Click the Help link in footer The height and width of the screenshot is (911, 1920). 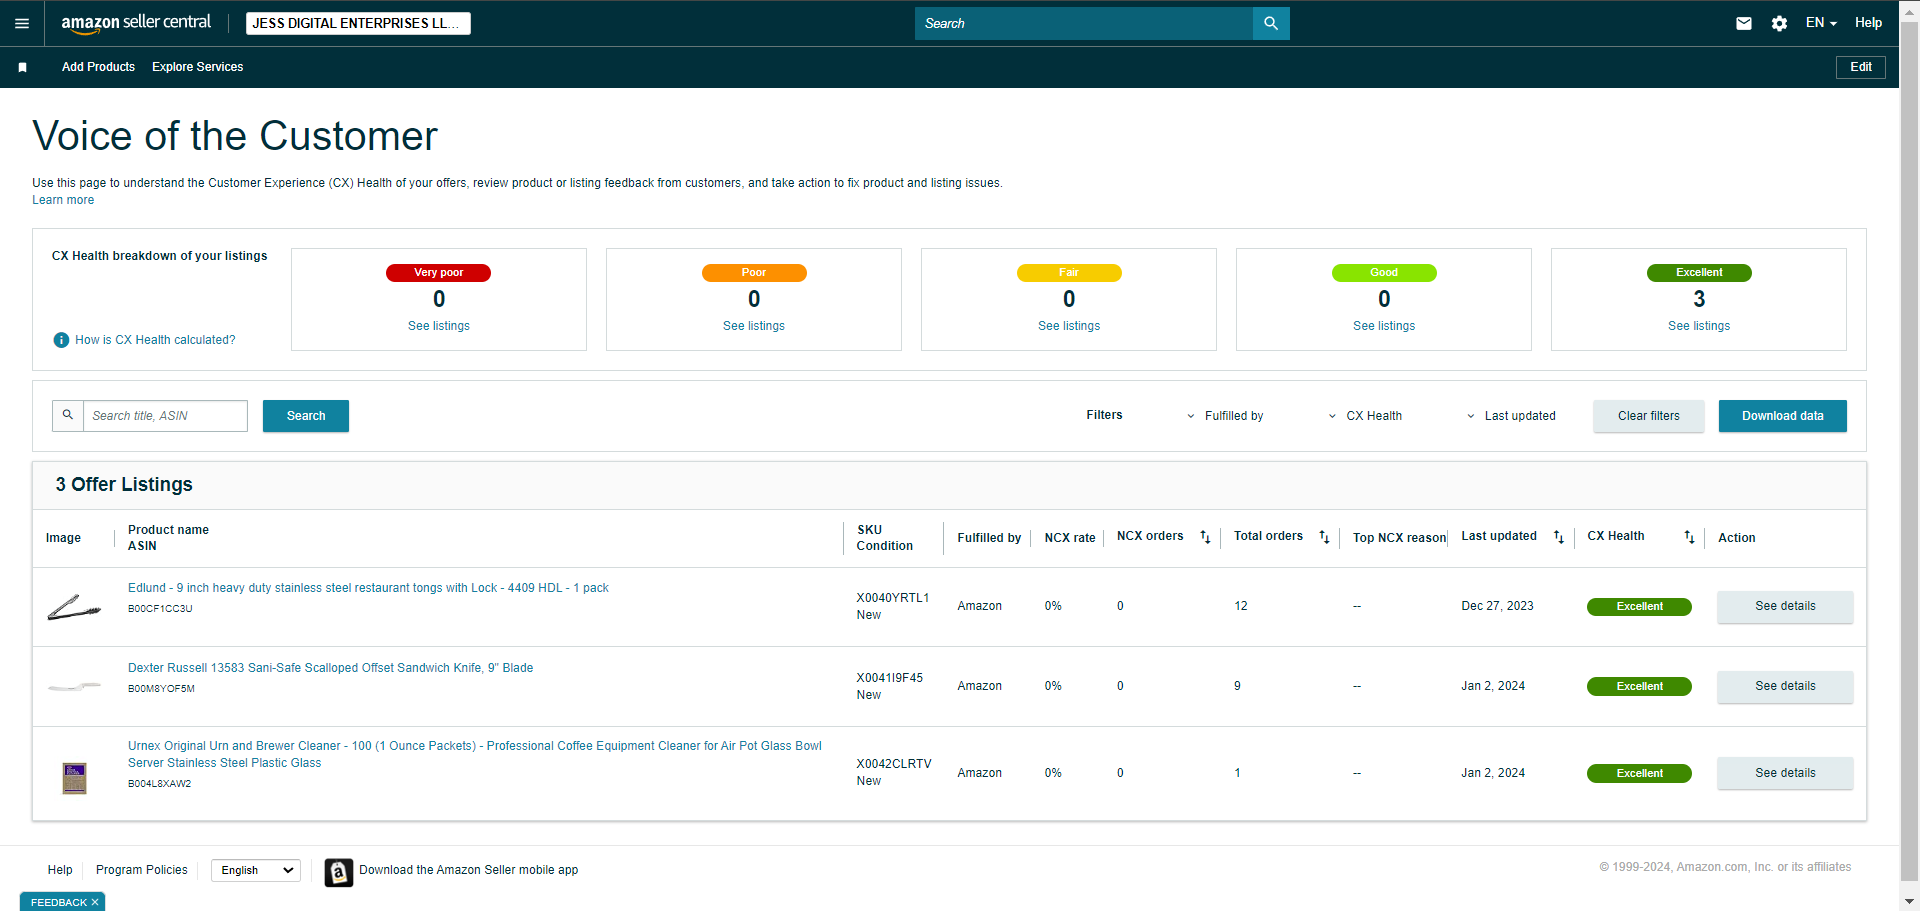click(x=60, y=870)
